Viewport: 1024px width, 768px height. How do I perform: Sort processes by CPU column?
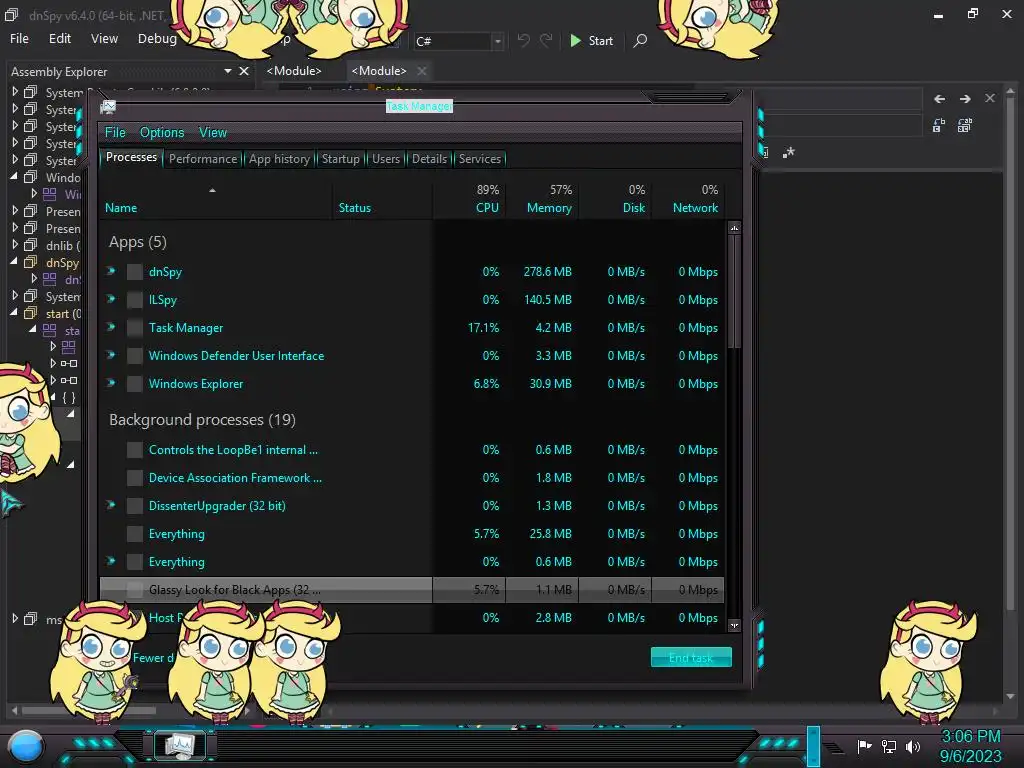469,199
